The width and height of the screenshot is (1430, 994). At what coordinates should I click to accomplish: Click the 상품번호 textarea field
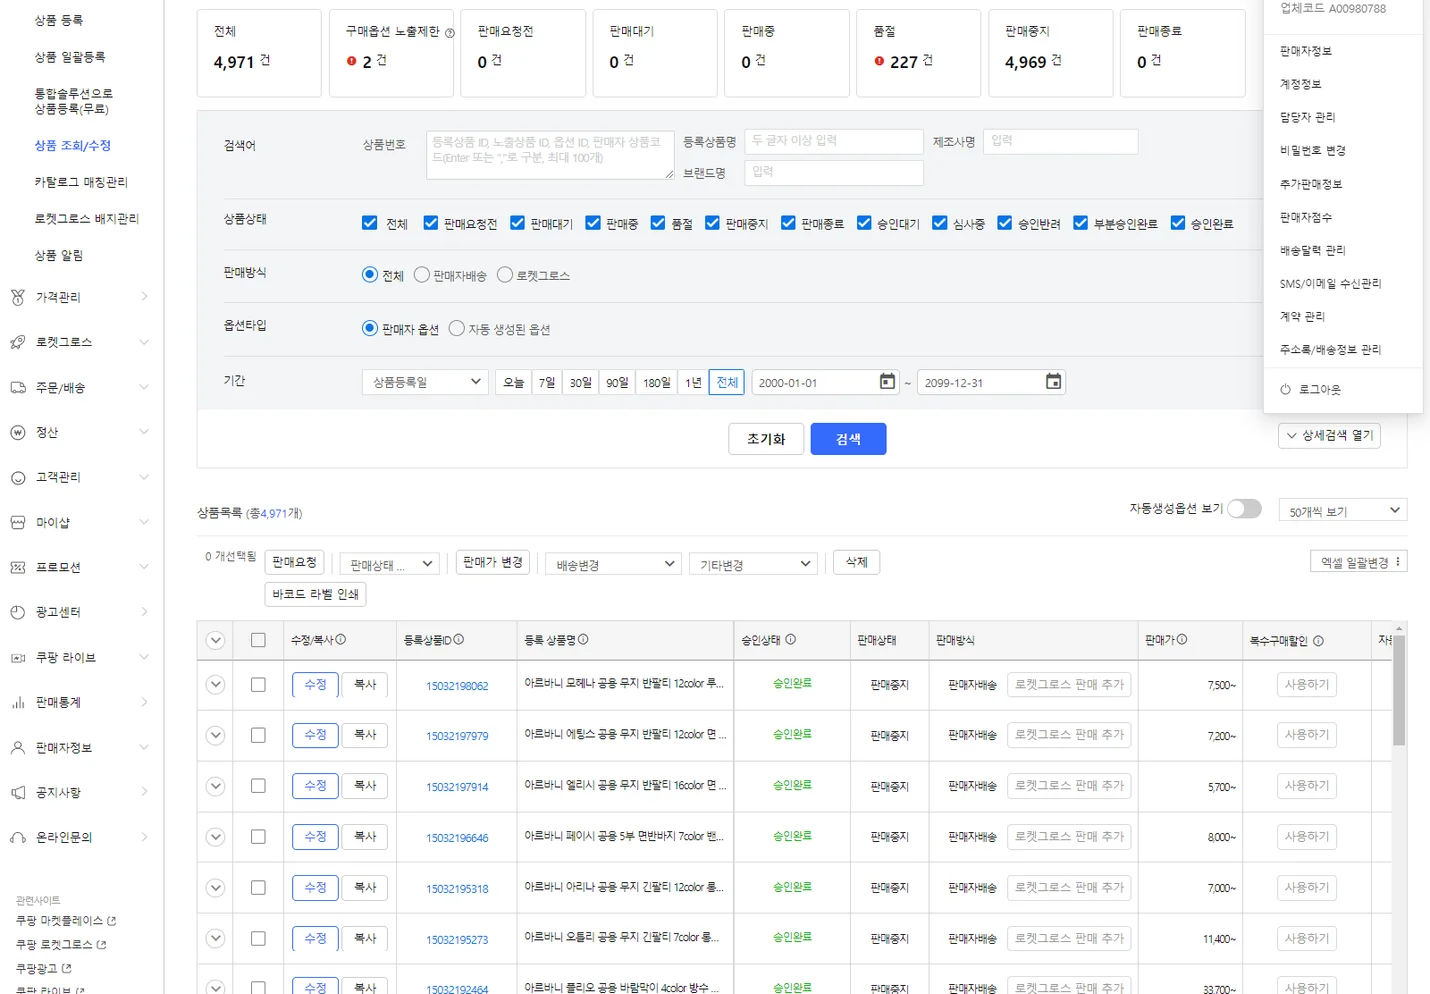pyautogui.click(x=550, y=155)
